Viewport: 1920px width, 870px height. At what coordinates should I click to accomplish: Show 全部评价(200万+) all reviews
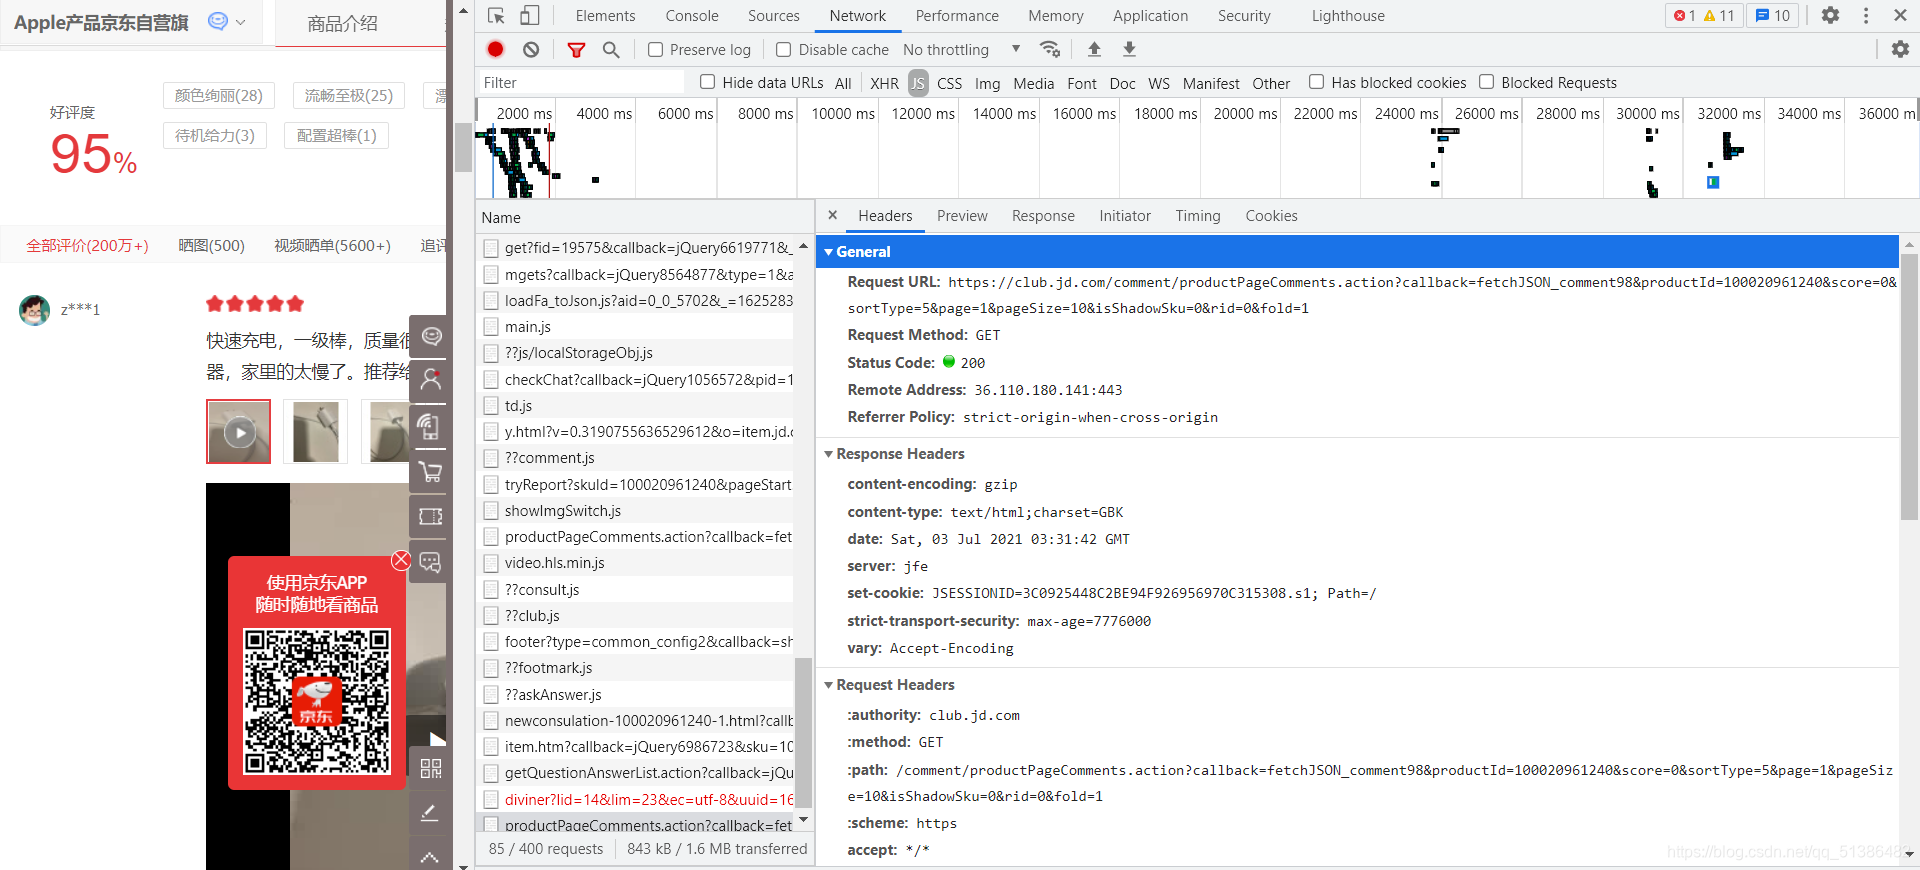[x=87, y=245]
